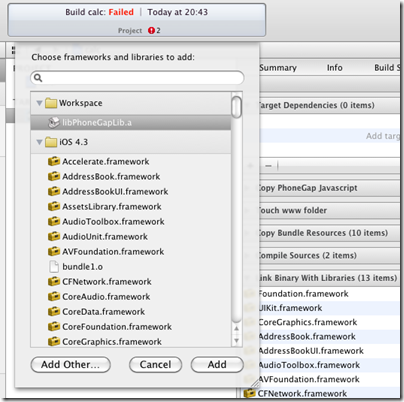The image size is (404, 402).
Task: Switch to the Info tab
Action: click(x=334, y=68)
